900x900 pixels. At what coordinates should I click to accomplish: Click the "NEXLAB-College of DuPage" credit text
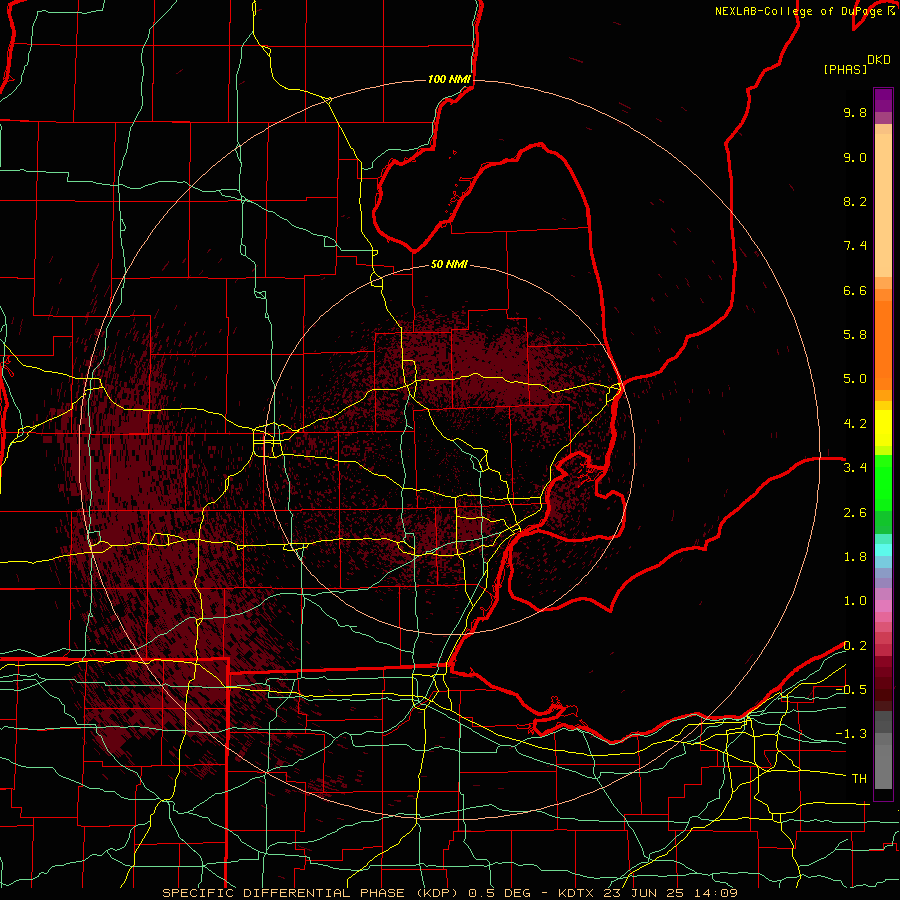coord(800,11)
